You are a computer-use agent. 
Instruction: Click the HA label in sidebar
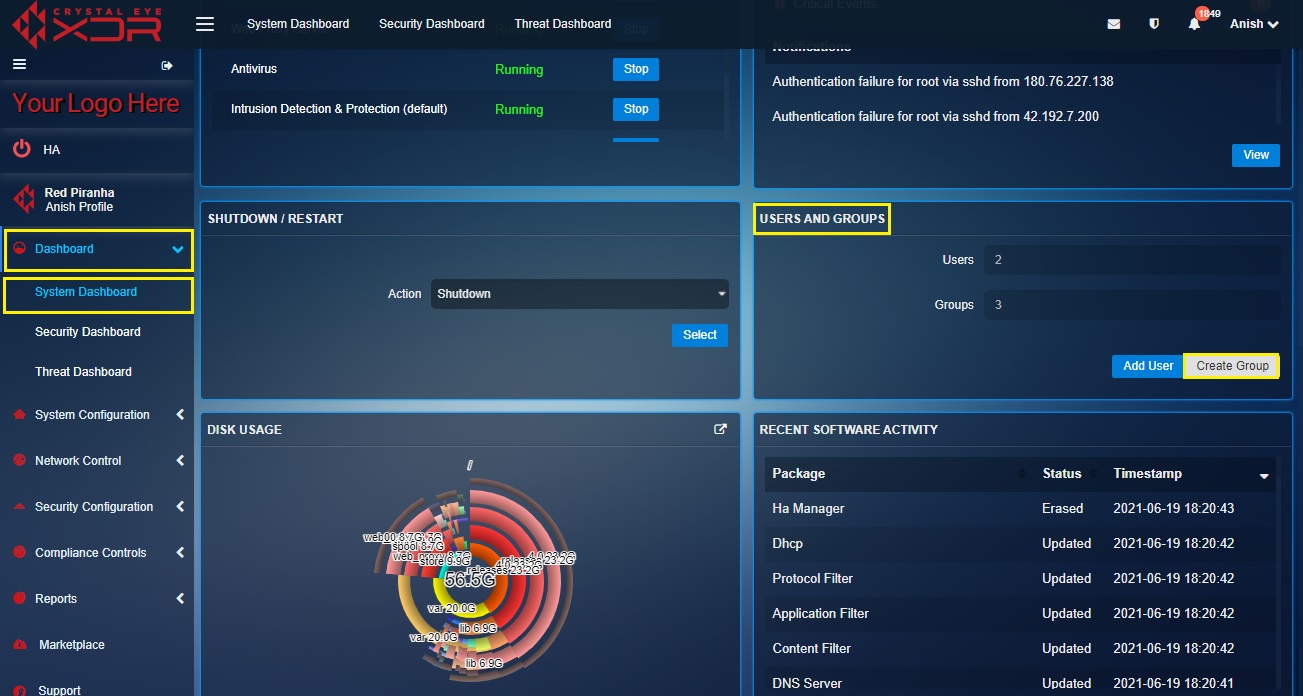pos(52,150)
